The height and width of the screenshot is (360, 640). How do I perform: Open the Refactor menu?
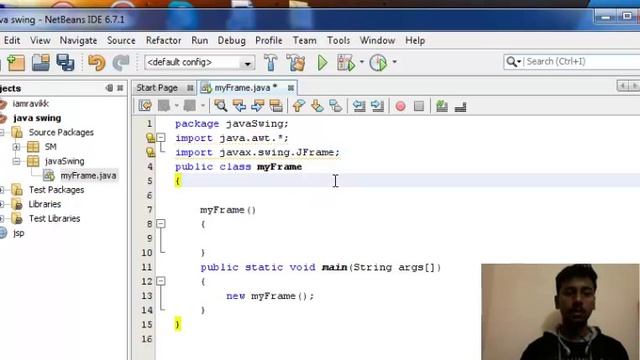tap(163, 40)
